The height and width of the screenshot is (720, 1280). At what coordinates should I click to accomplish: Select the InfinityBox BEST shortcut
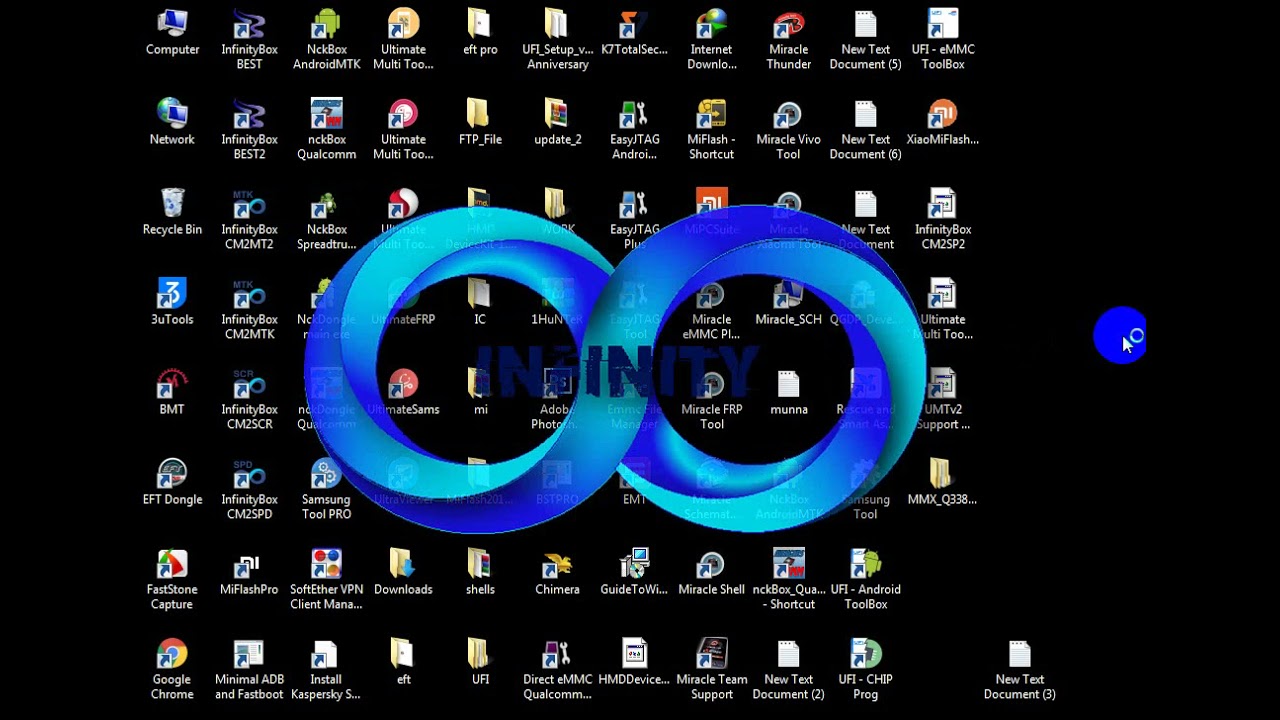(249, 40)
